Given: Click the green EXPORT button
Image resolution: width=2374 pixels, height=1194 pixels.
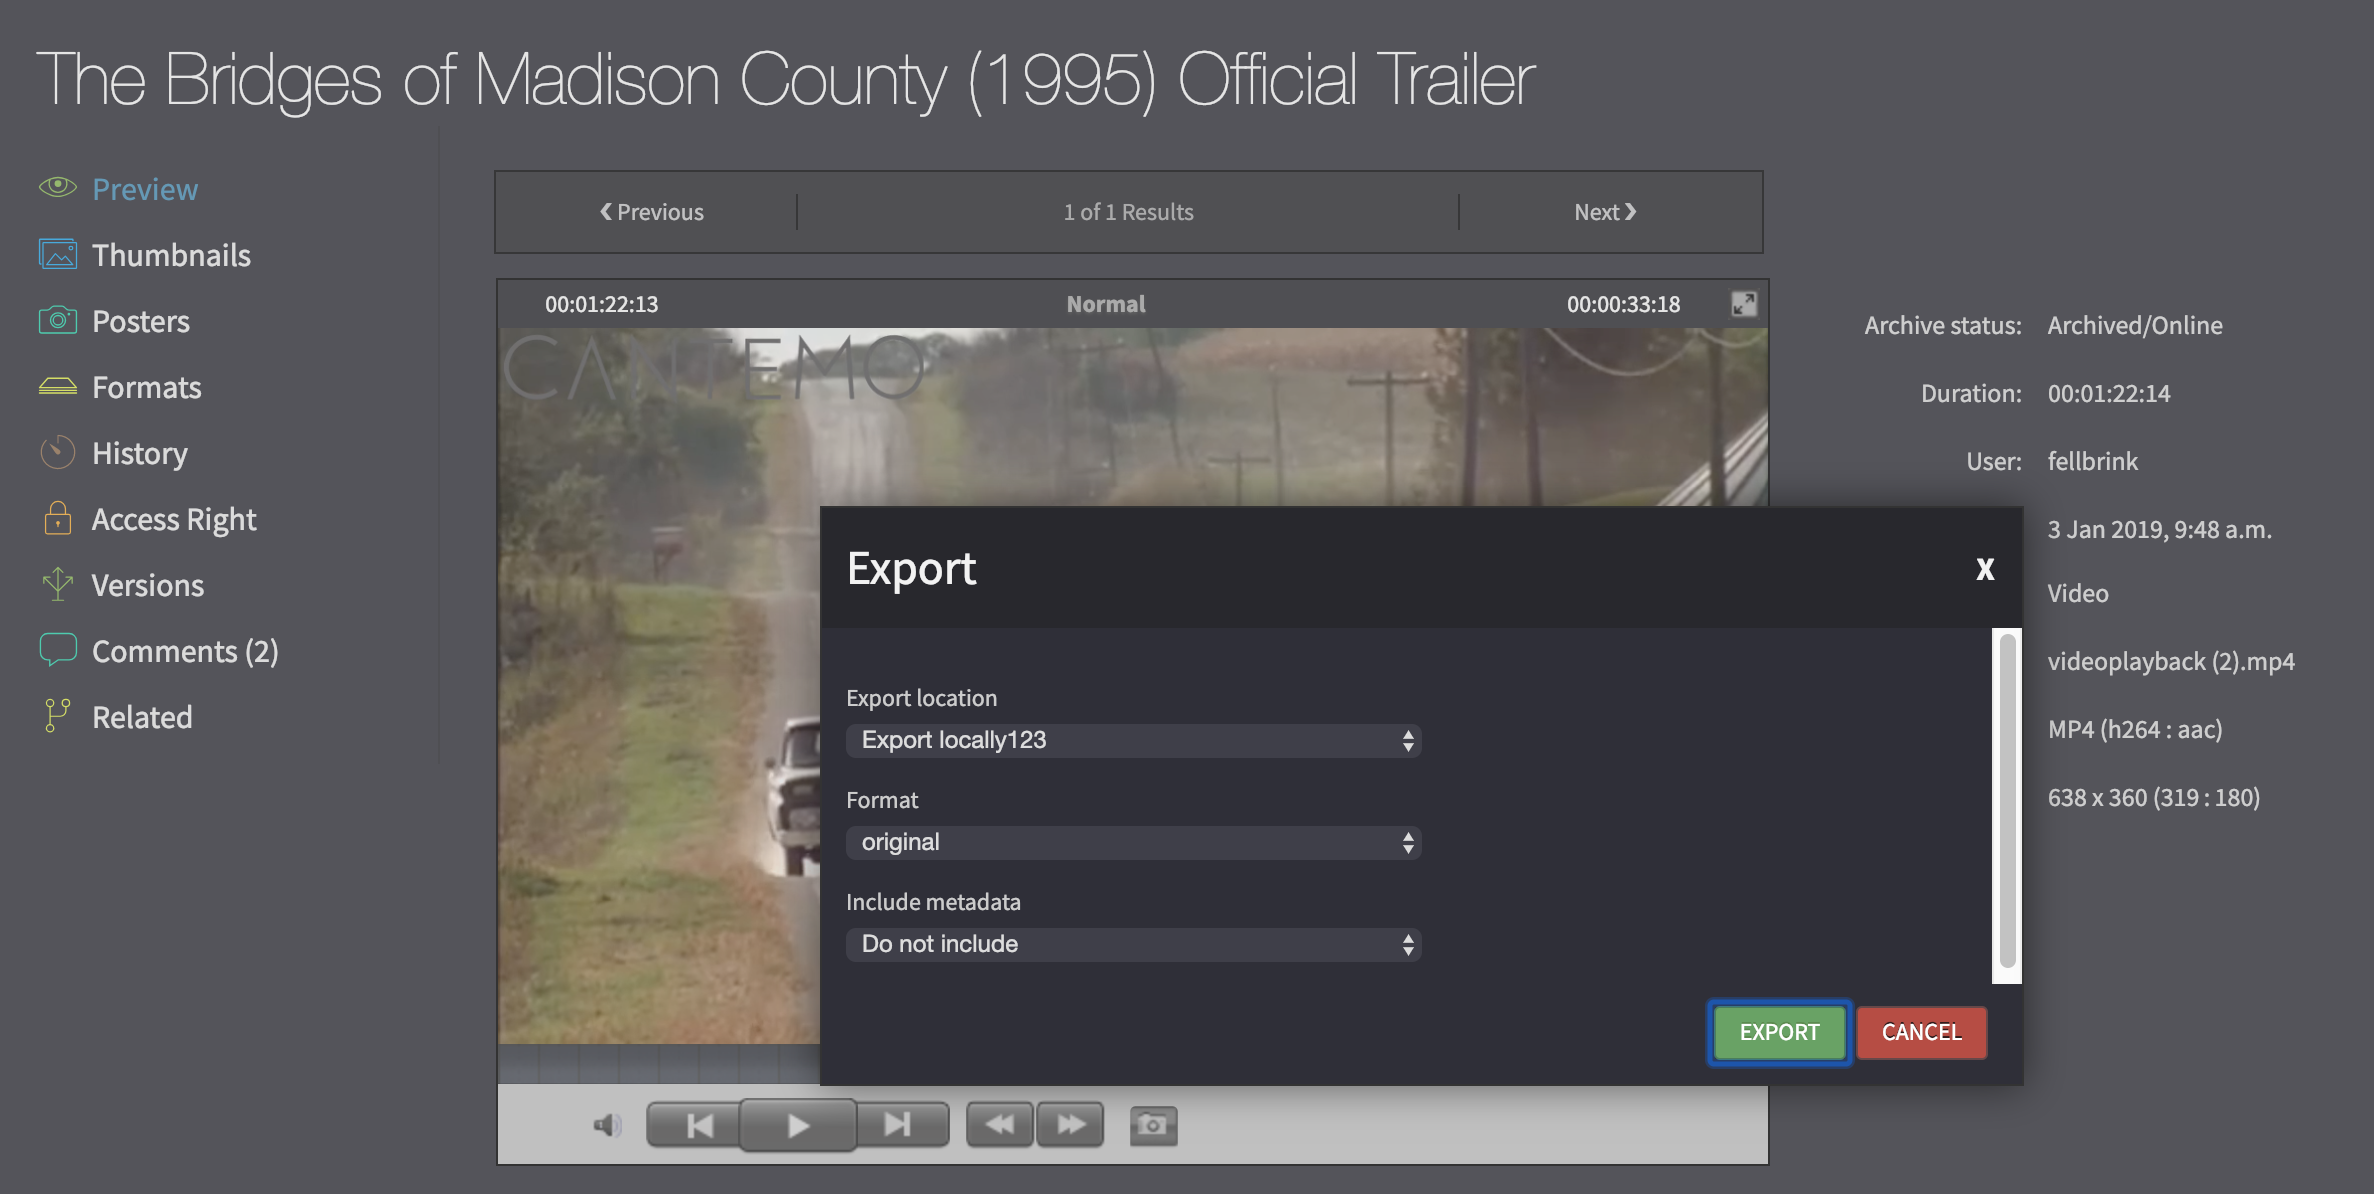Looking at the screenshot, I should click(1779, 1032).
